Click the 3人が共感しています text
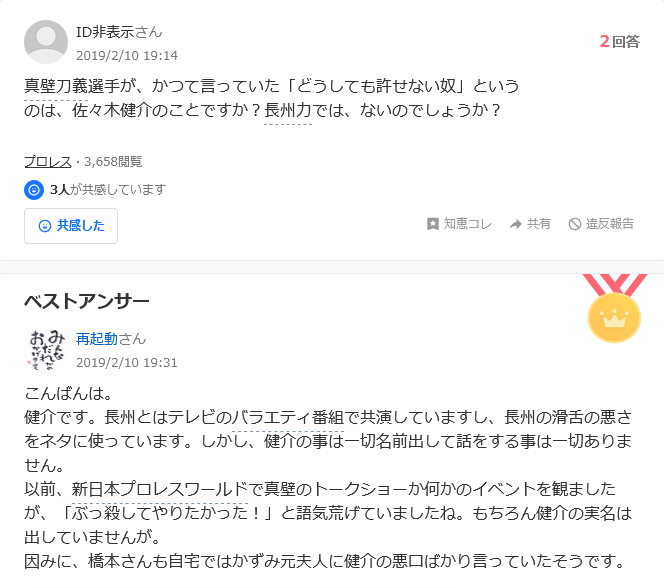664x588 pixels. pos(108,190)
